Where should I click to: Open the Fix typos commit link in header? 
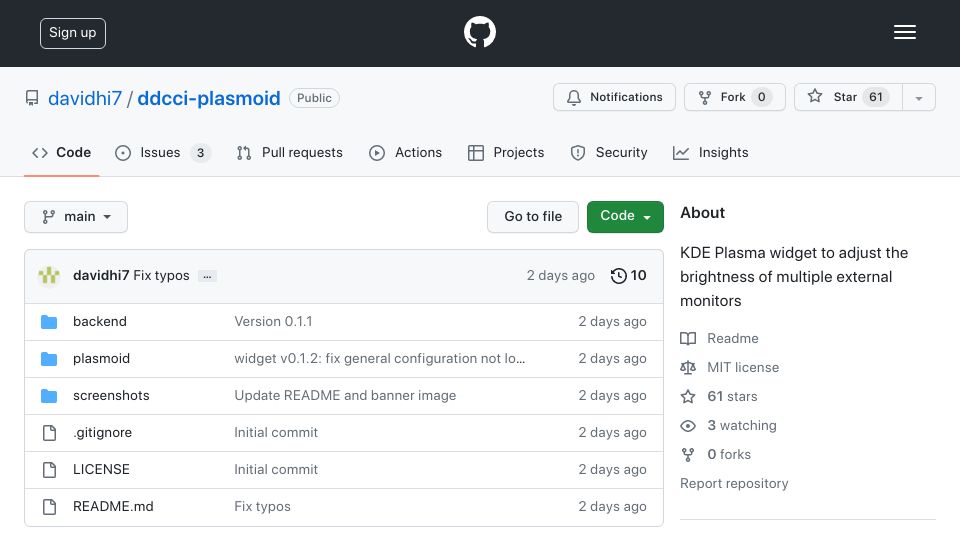point(162,276)
